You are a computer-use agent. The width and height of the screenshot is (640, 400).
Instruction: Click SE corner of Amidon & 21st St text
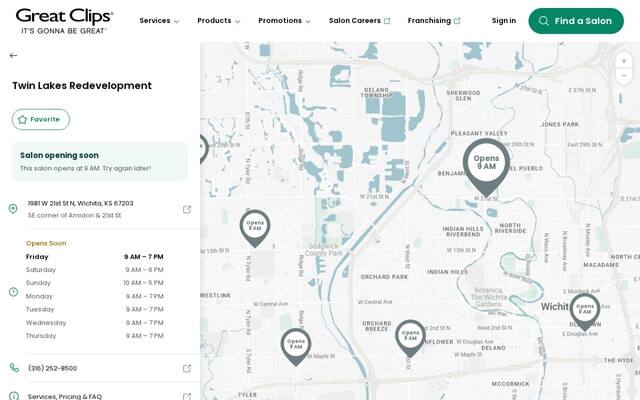(x=74, y=215)
